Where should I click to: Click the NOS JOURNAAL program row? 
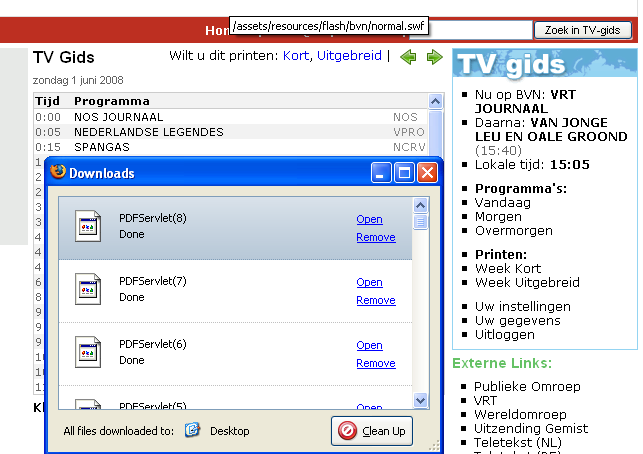click(x=230, y=117)
